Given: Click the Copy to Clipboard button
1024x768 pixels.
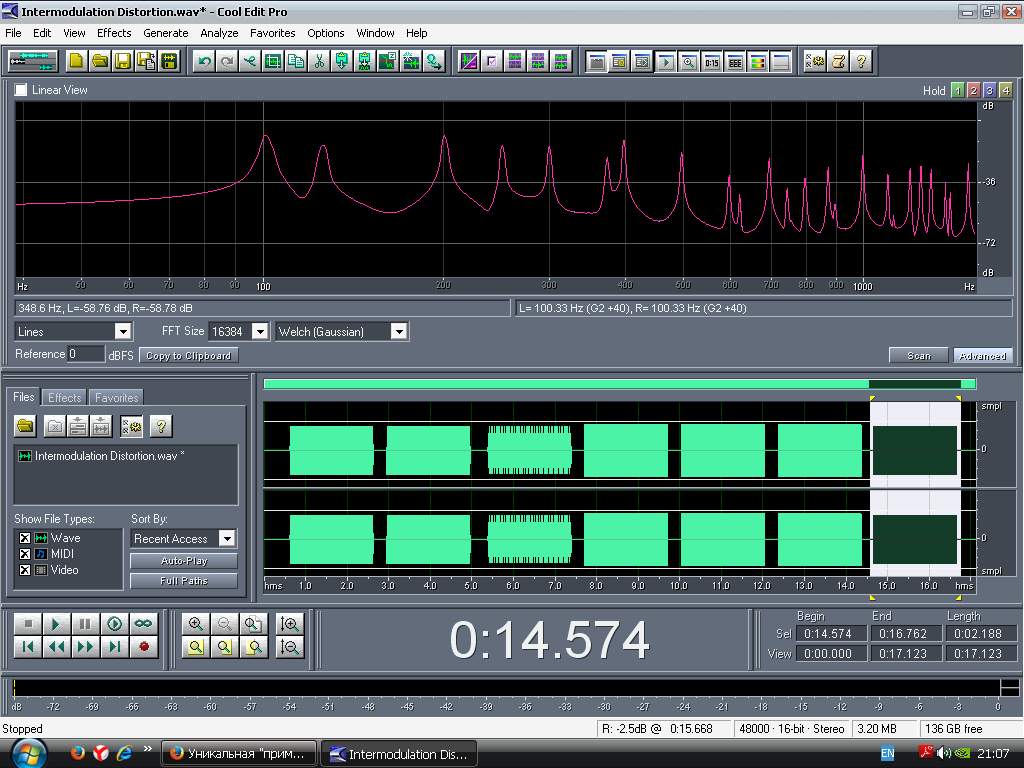Looking at the screenshot, I should [x=188, y=355].
